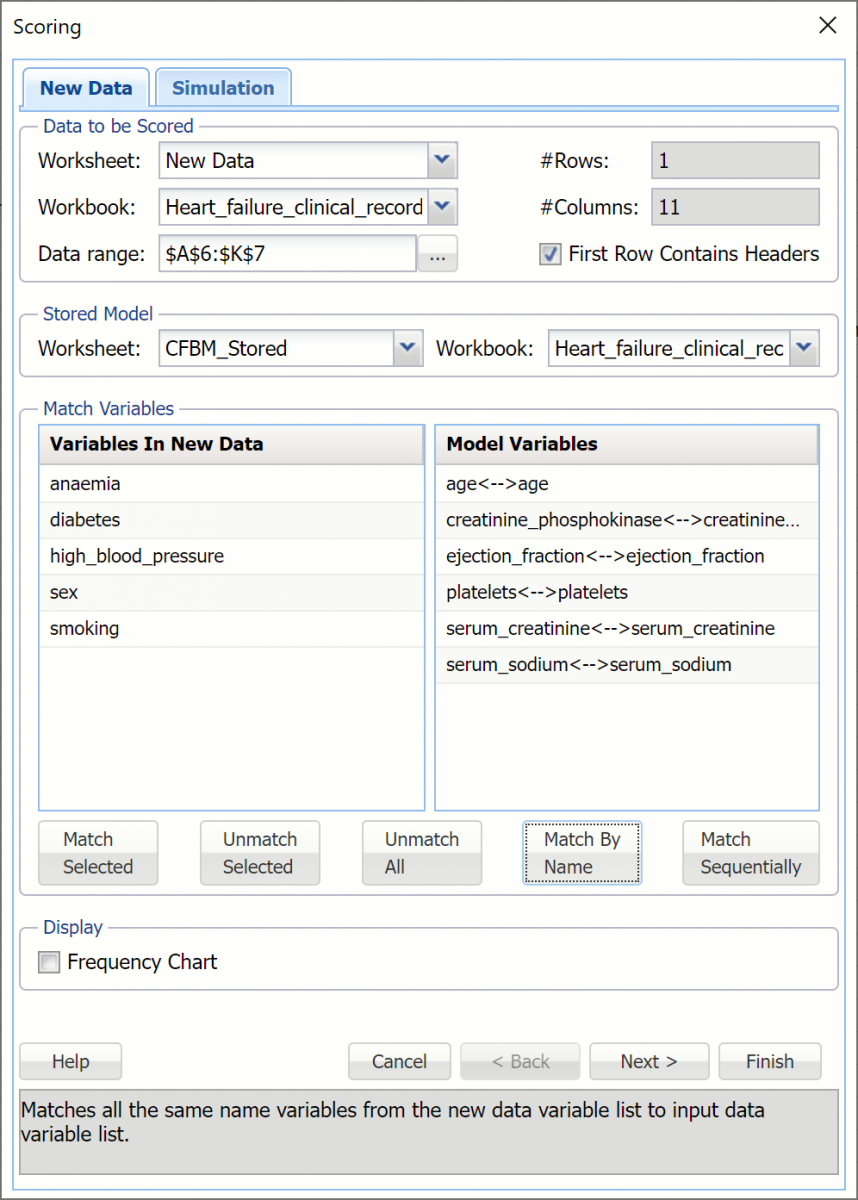Image resolution: width=858 pixels, height=1200 pixels.
Task: Open the data Worksheet dropdown showing New Data
Action: click(442, 160)
